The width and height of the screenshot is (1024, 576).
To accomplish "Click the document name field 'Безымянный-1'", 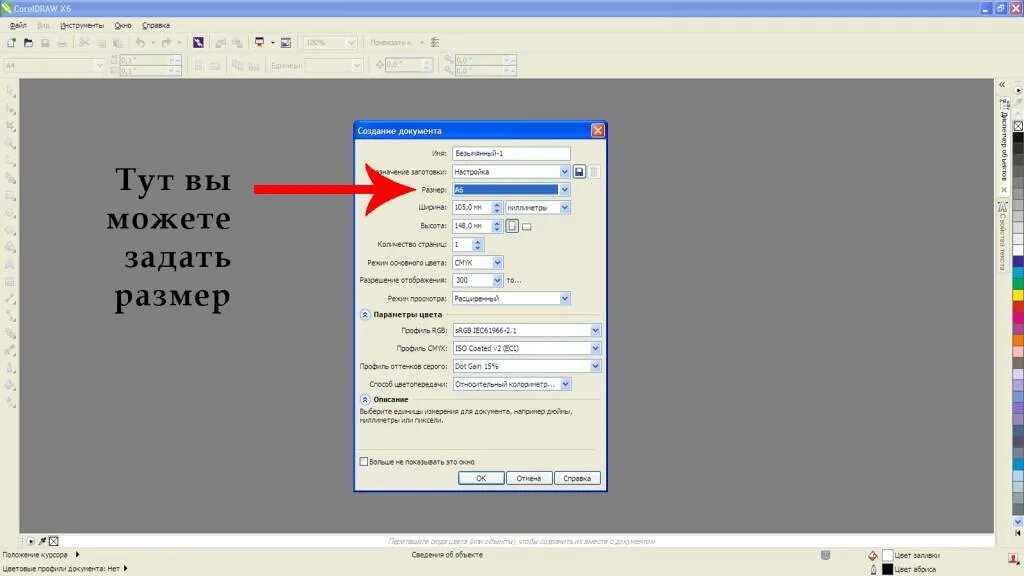I will point(511,153).
